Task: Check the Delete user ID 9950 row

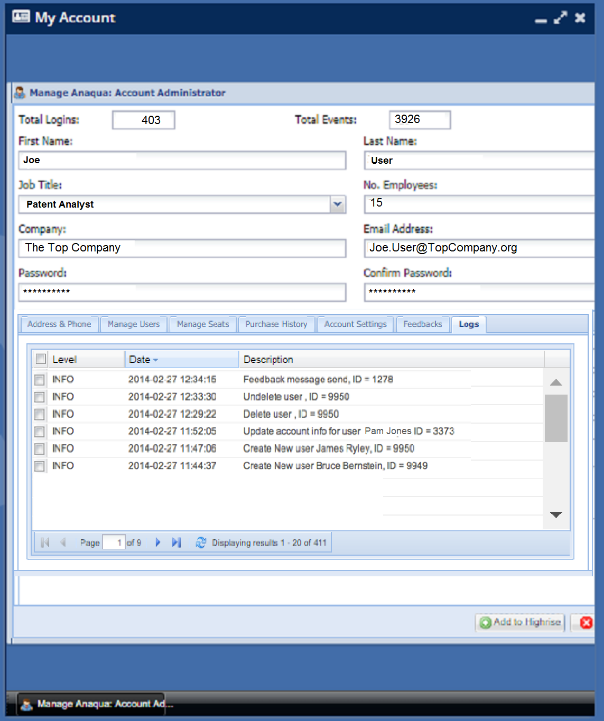Action: point(40,414)
